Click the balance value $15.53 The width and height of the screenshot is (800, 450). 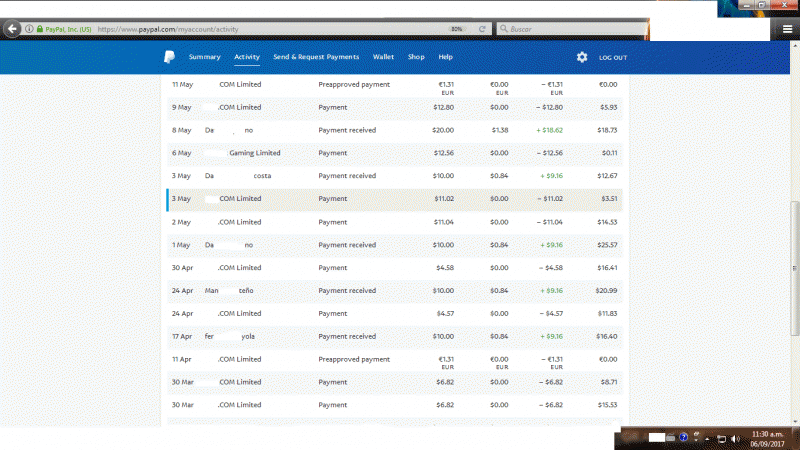pos(607,405)
